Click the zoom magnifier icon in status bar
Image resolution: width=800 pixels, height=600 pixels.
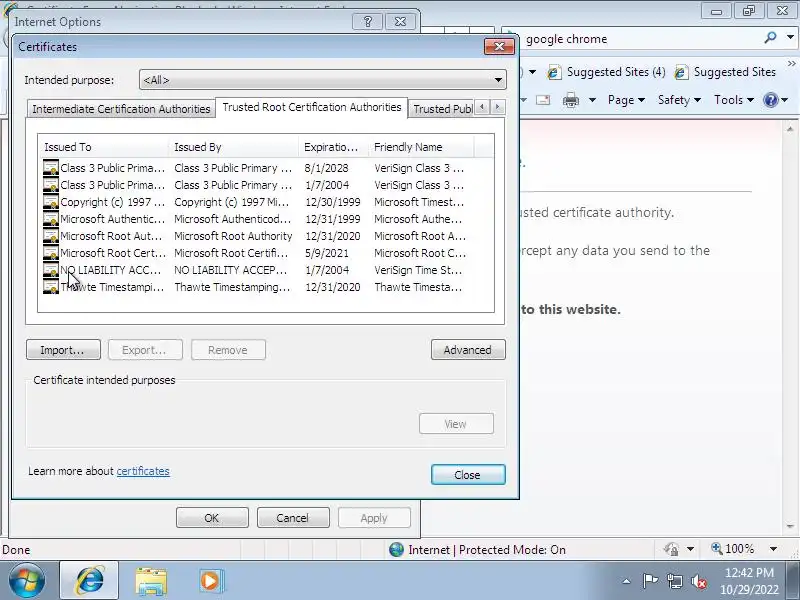(717, 549)
